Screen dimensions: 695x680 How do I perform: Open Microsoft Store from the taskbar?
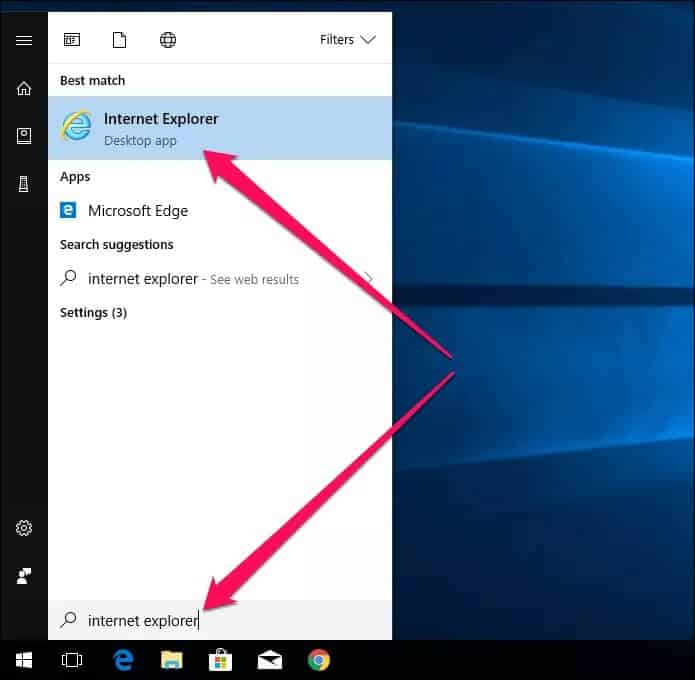click(220, 660)
